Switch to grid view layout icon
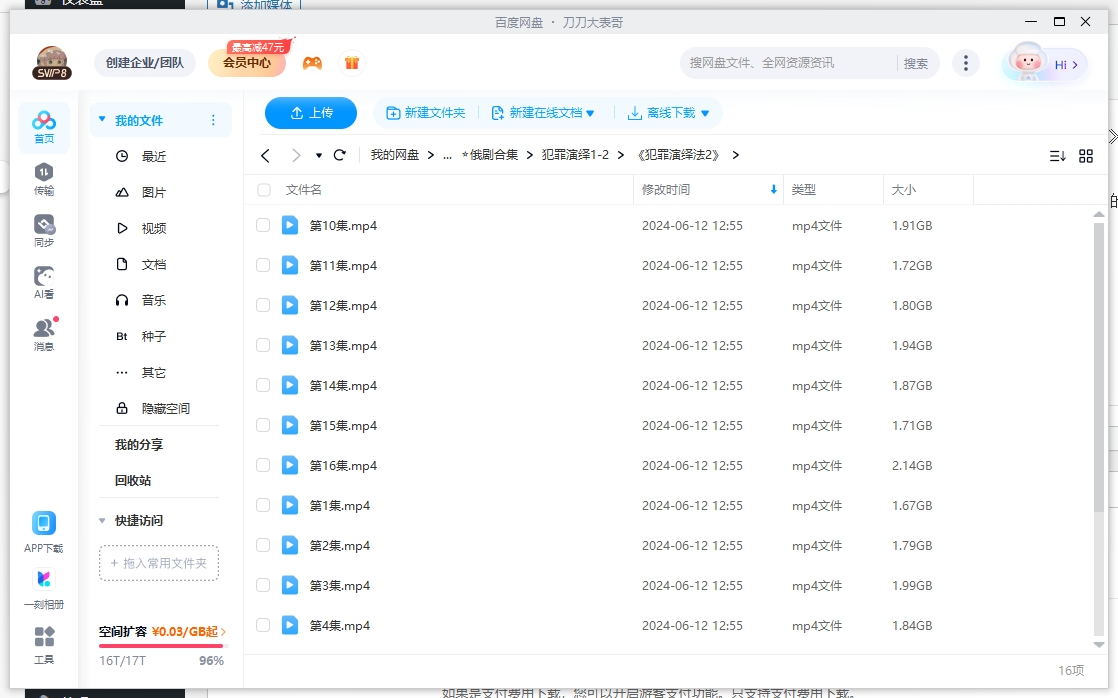The width and height of the screenshot is (1118, 698). click(1086, 156)
